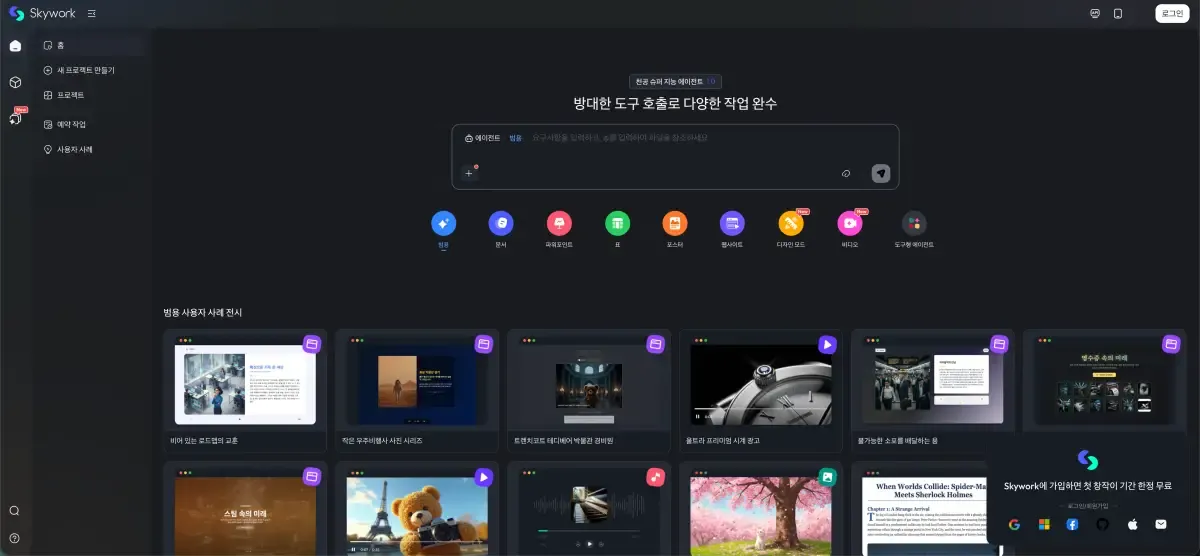Click the mobile app icon in the header
The image size is (1200, 556).
pos(1118,14)
